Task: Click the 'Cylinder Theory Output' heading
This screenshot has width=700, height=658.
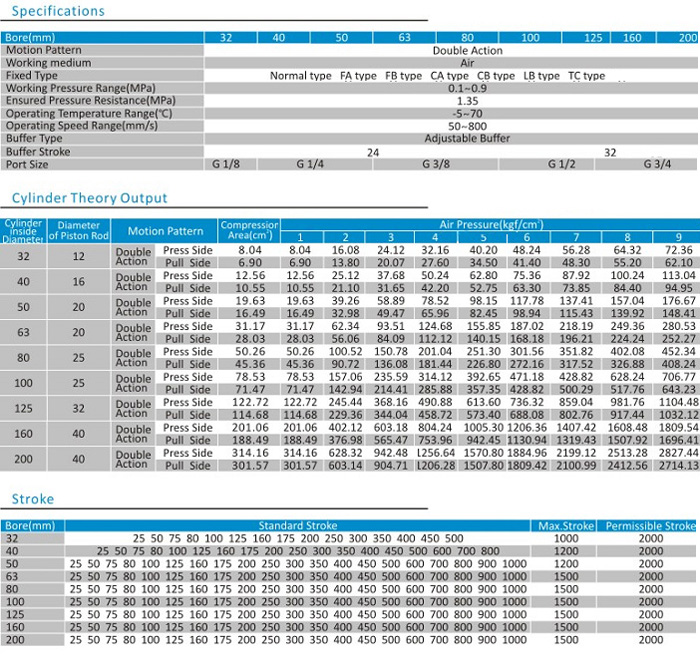Action: (x=89, y=198)
